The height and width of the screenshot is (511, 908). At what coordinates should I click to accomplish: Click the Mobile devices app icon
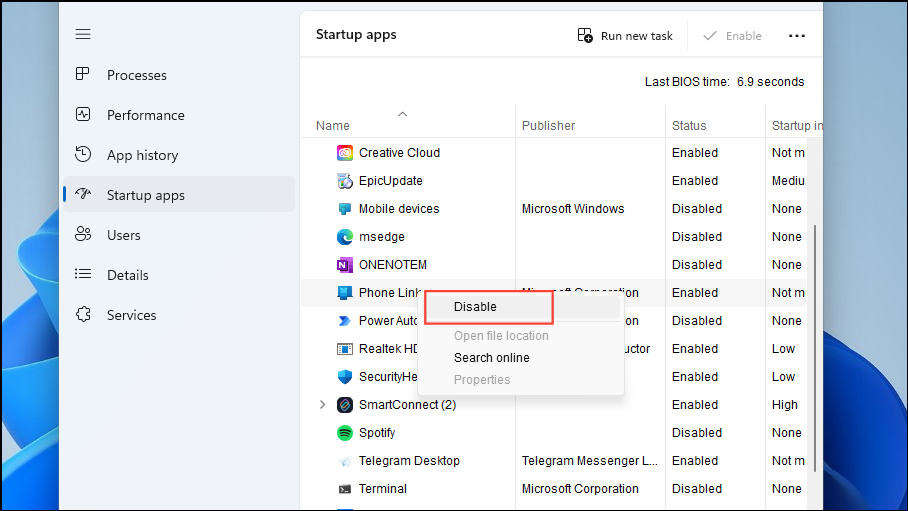pyautogui.click(x=345, y=209)
